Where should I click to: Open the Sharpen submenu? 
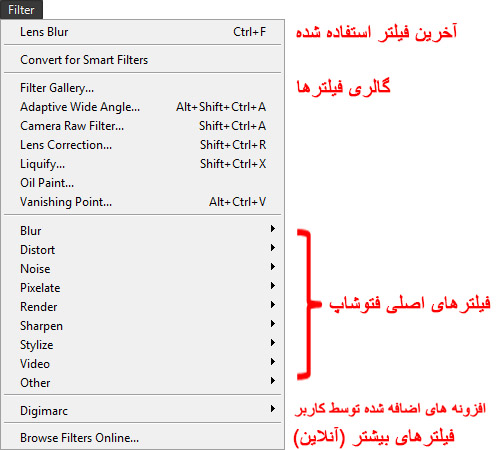click(x=143, y=326)
